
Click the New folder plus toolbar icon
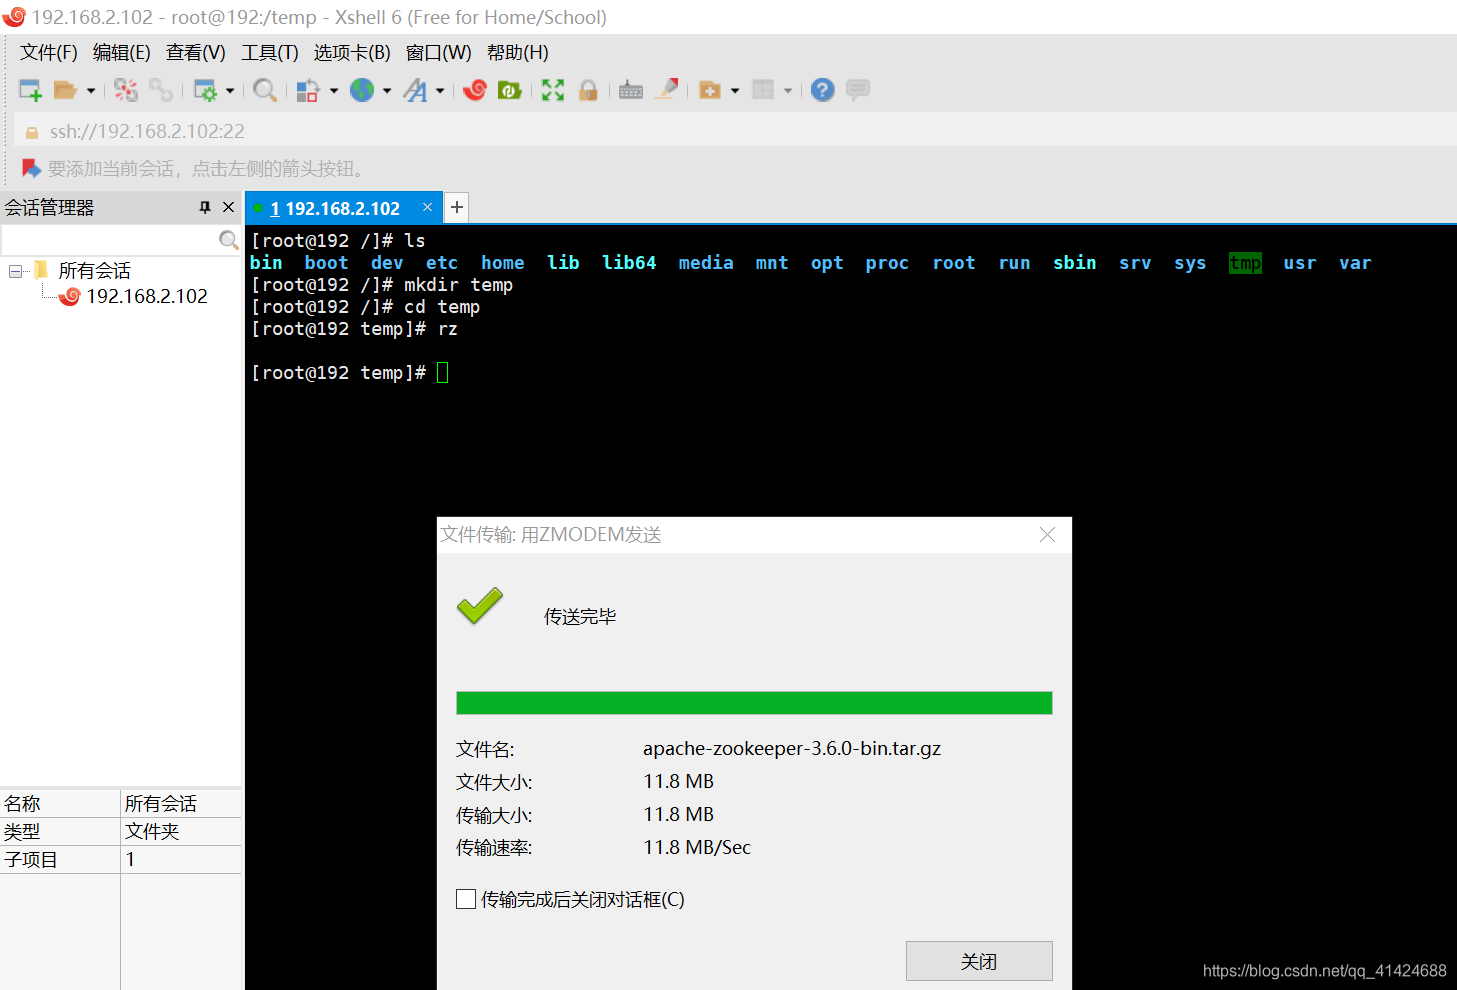[x=710, y=90]
